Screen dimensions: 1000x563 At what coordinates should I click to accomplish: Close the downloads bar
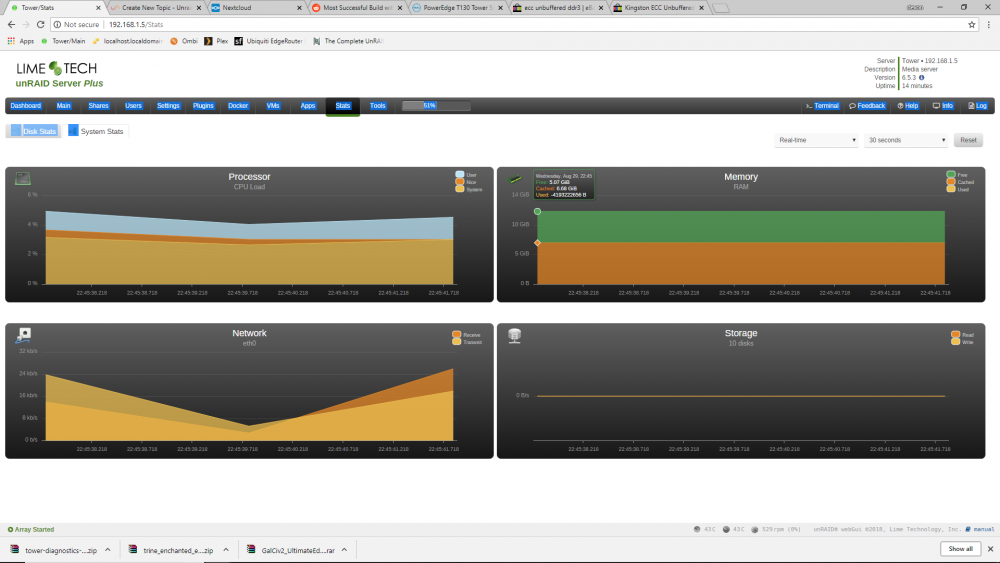click(x=990, y=549)
